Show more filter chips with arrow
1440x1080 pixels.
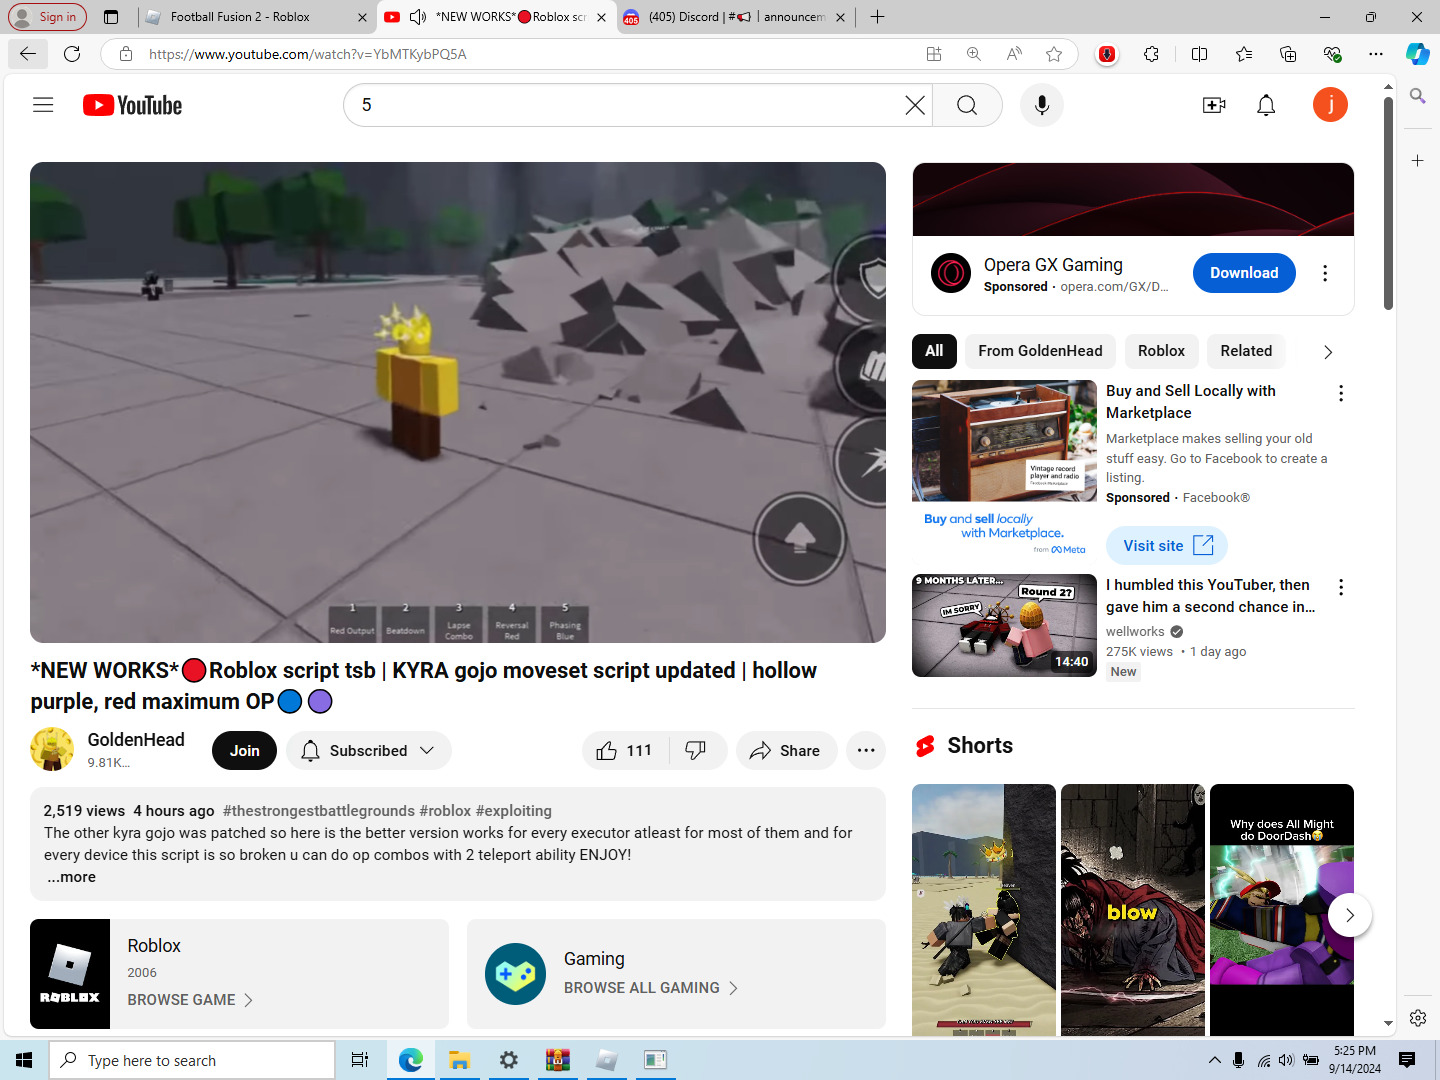tap(1328, 352)
